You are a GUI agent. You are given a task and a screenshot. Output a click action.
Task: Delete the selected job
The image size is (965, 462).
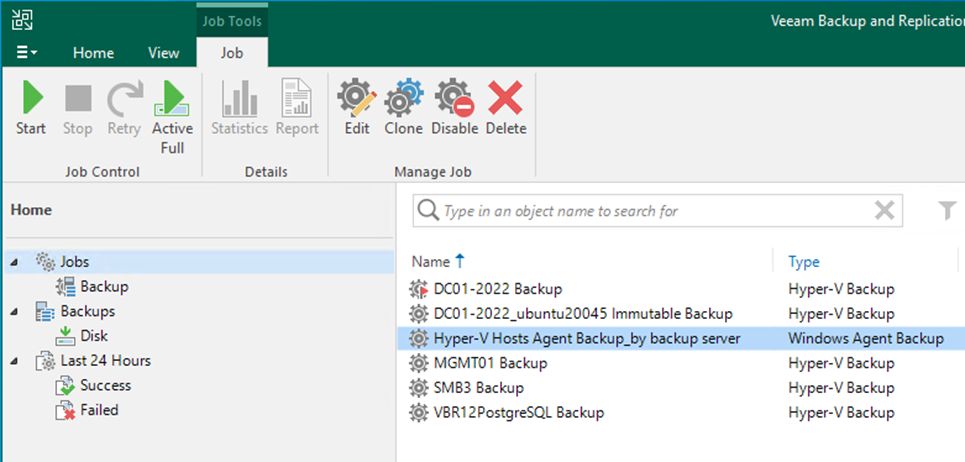point(506,108)
